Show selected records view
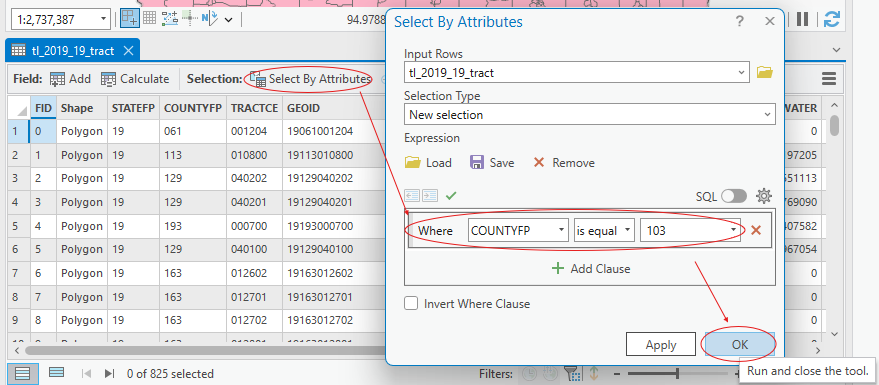Screen dimensions: 879x385 pyautogui.click(x=57, y=373)
